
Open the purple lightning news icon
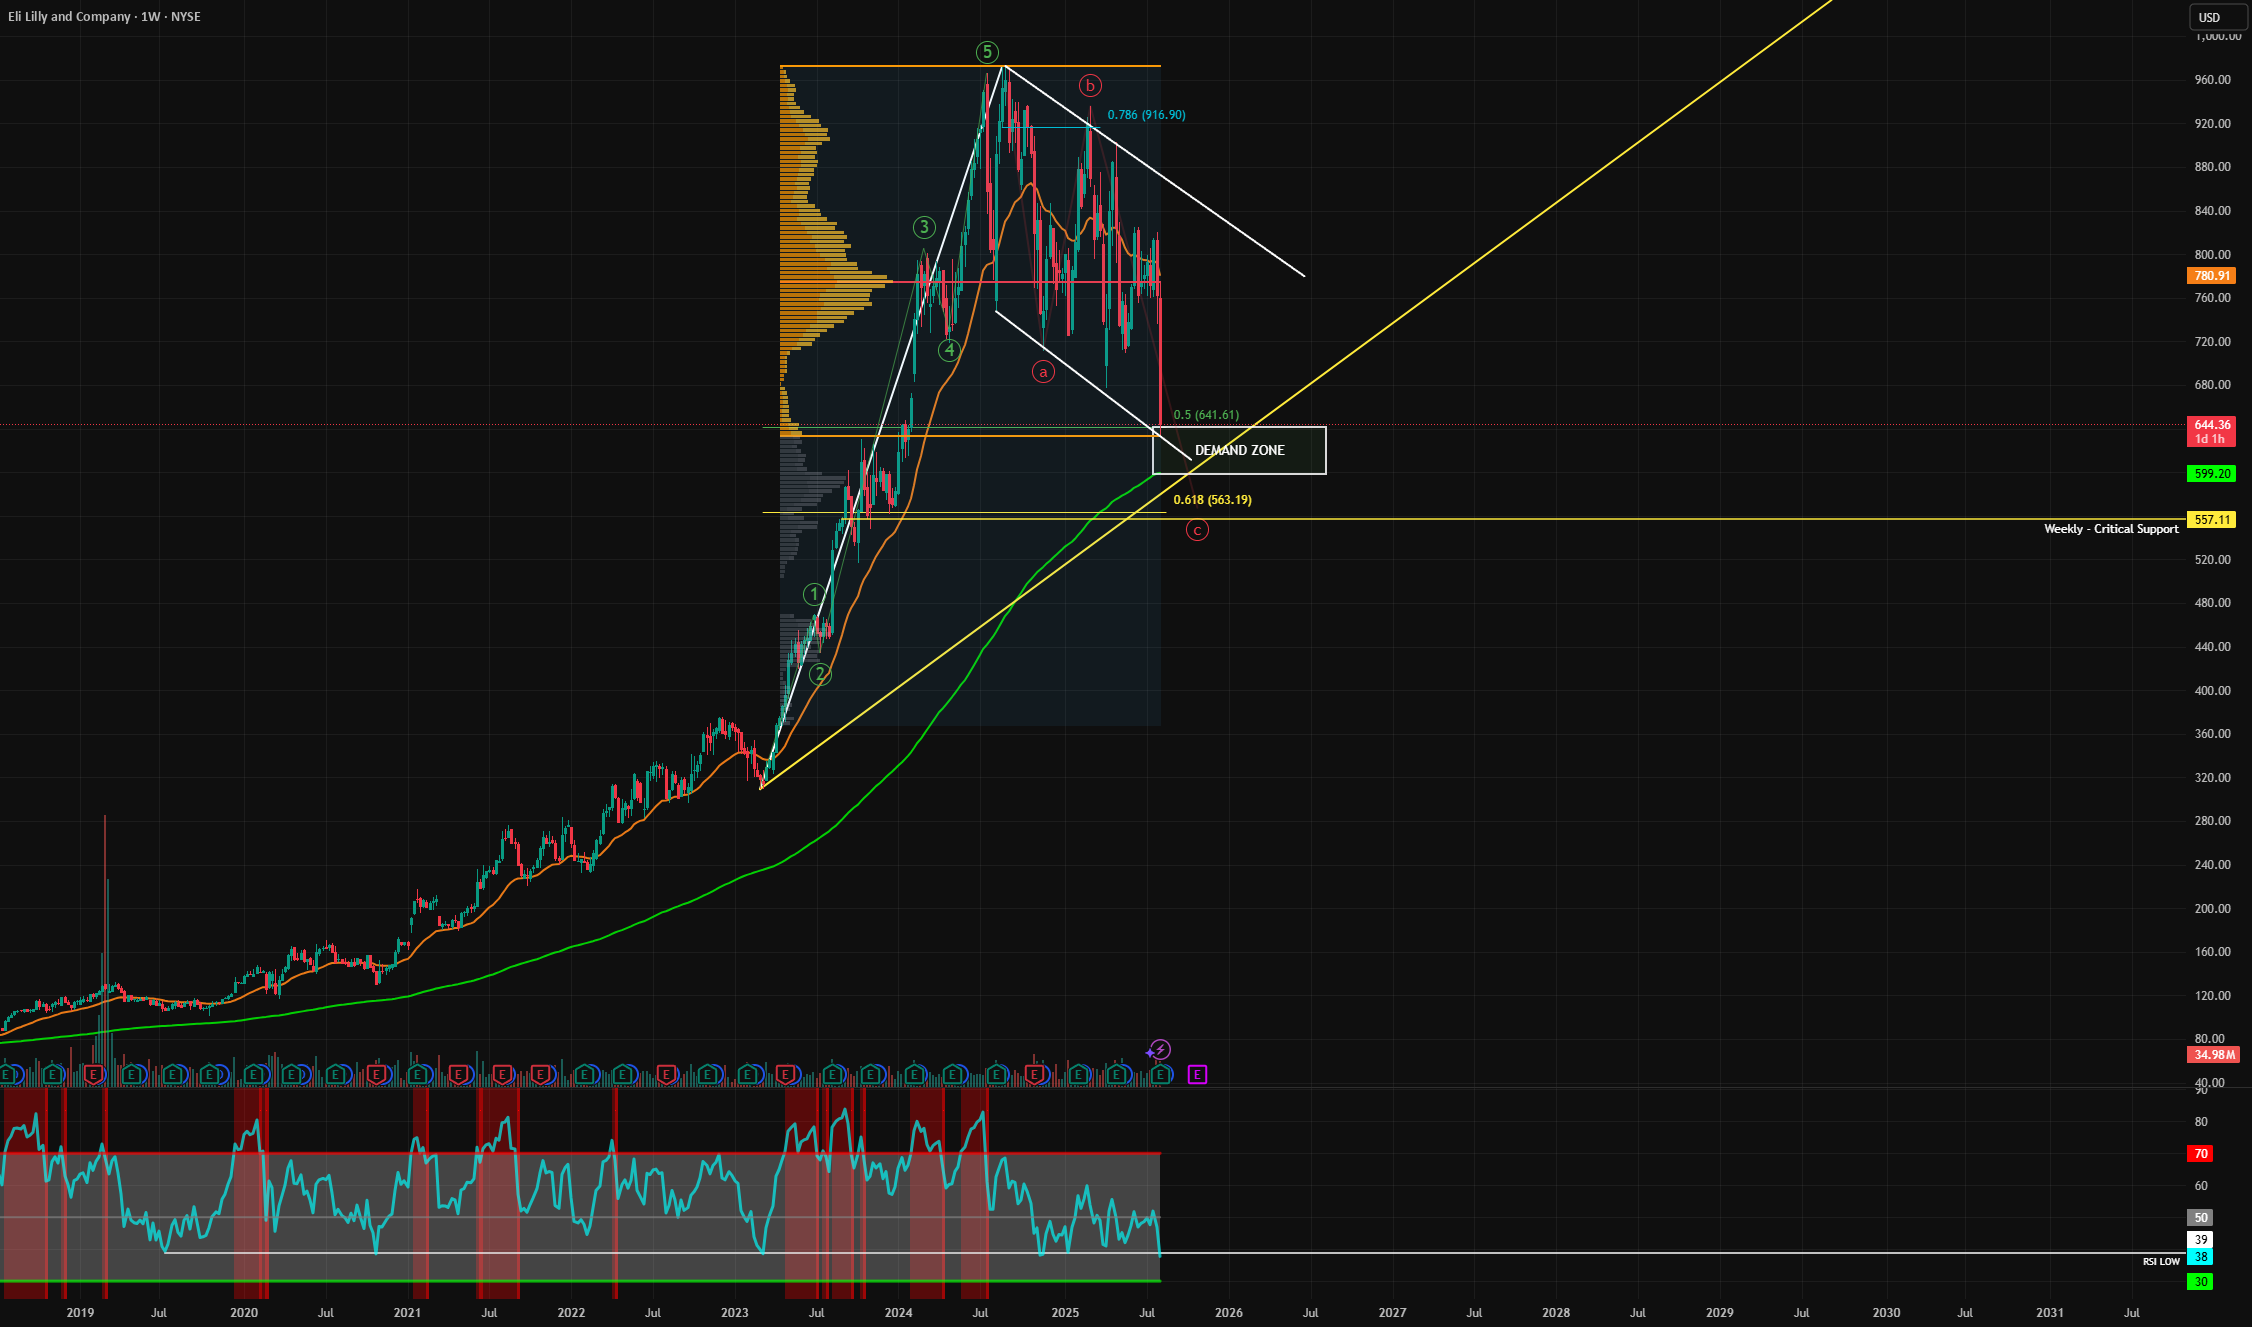coord(1159,1050)
